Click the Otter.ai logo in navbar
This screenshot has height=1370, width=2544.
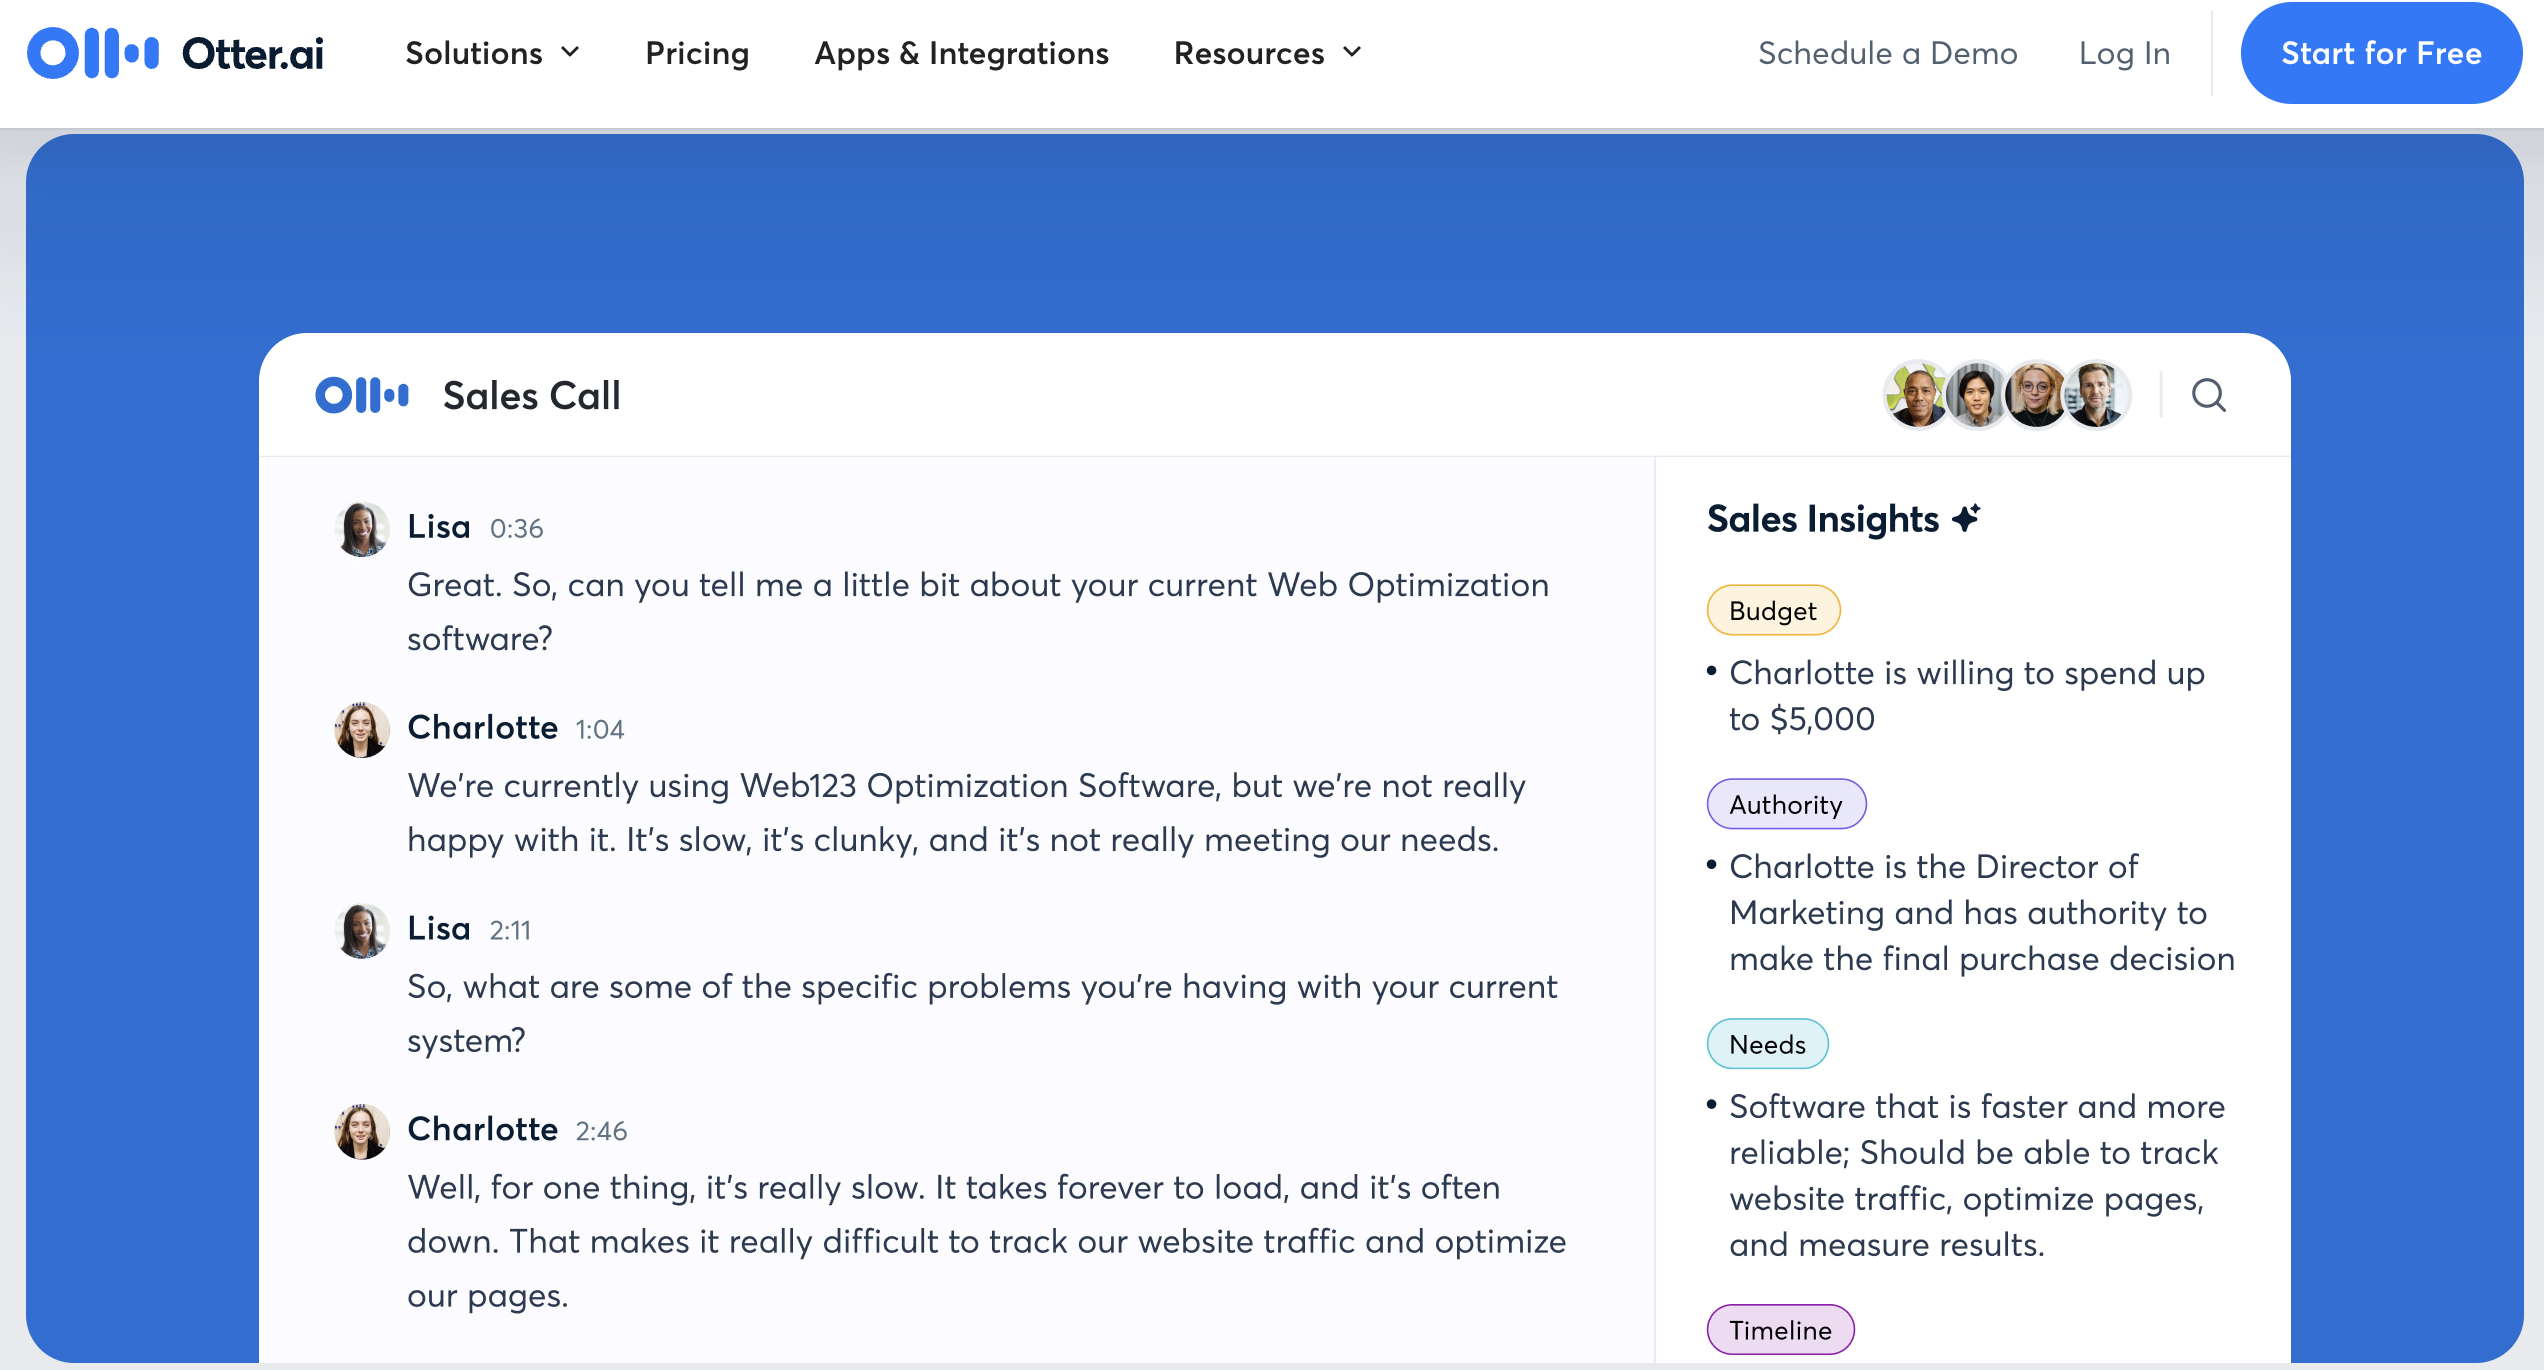click(x=175, y=53)
